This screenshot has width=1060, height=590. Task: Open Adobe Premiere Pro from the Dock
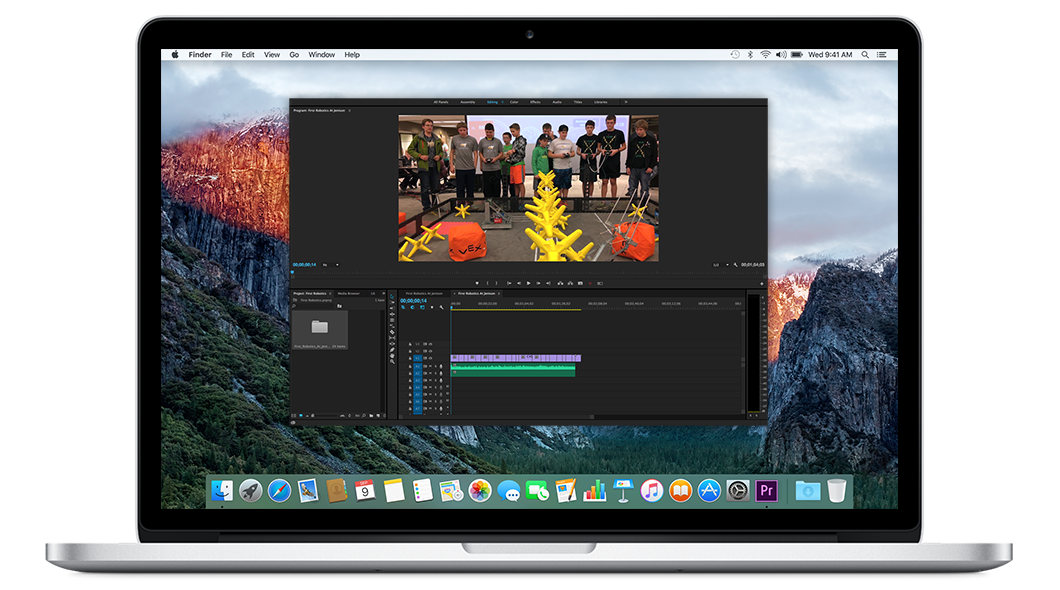[767, 490]
